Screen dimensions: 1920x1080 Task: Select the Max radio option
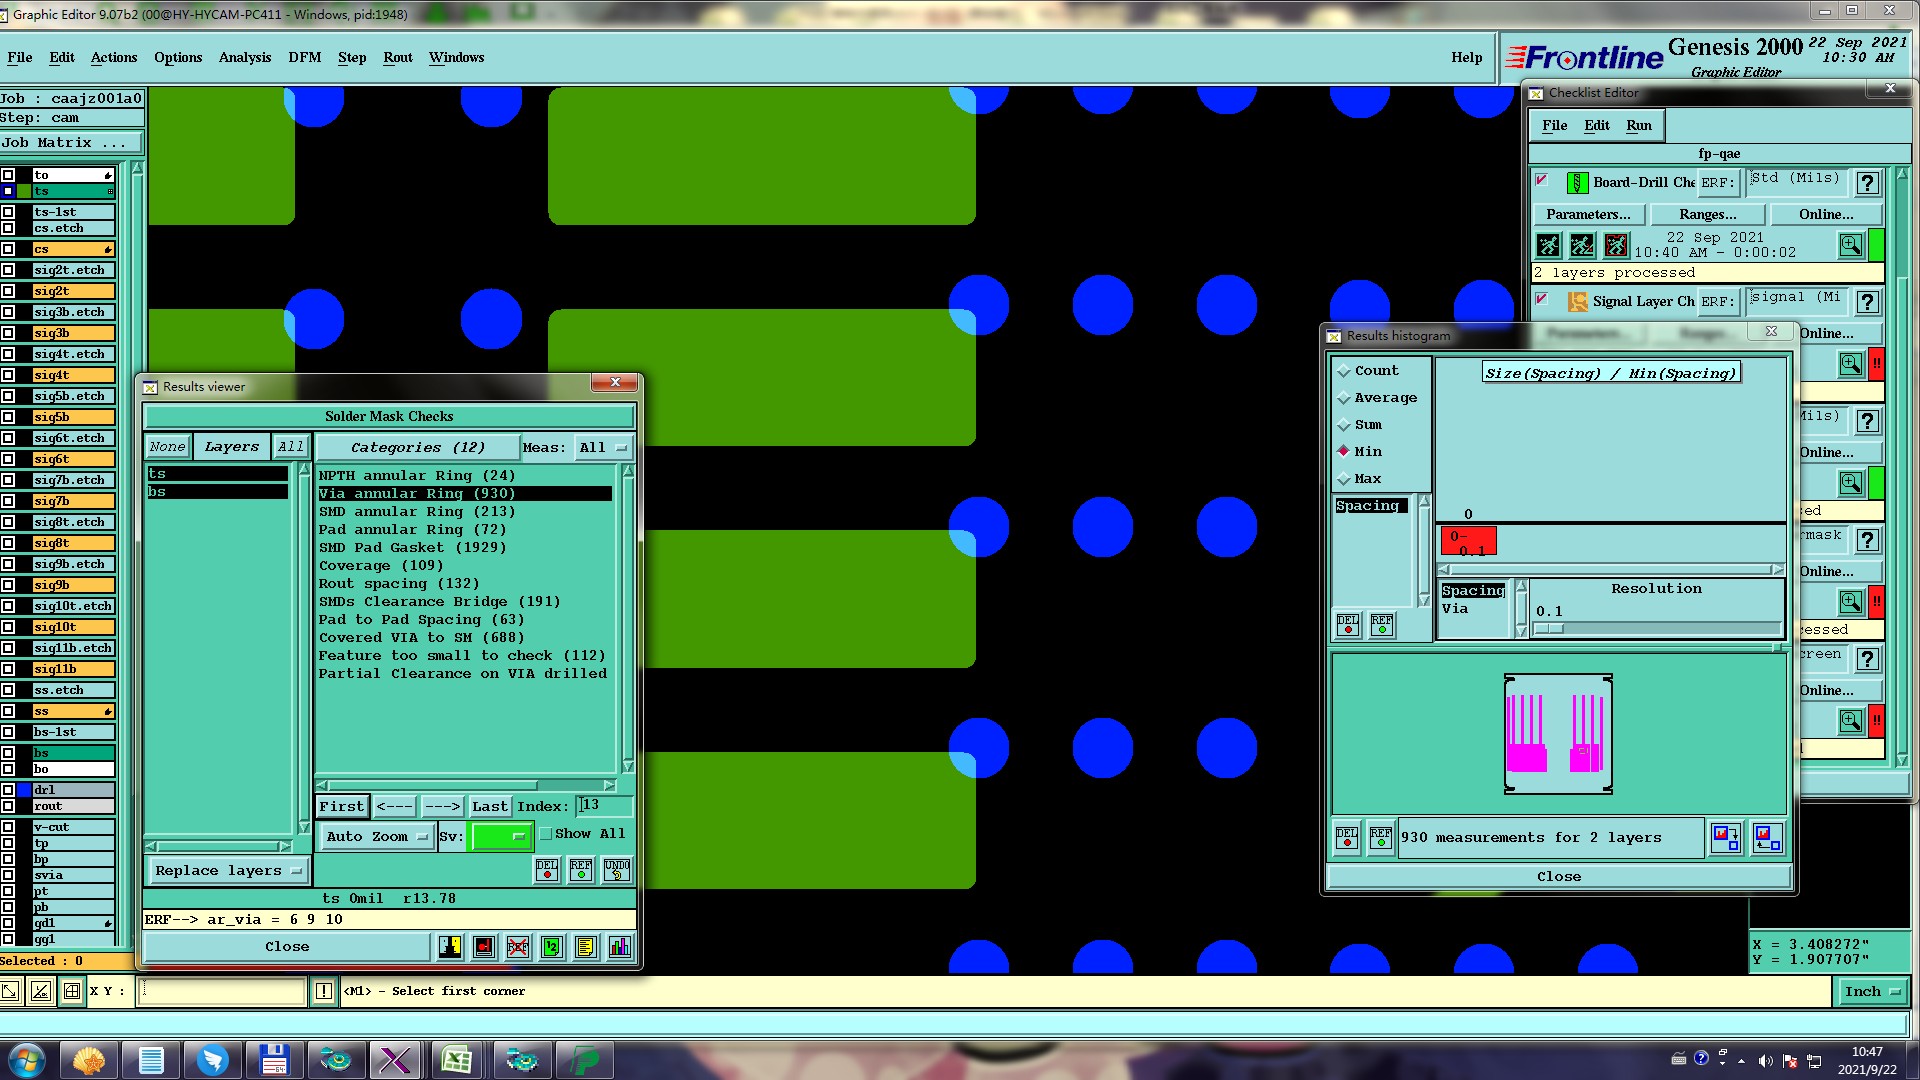pyautogui.click(x=1344, y=479)
